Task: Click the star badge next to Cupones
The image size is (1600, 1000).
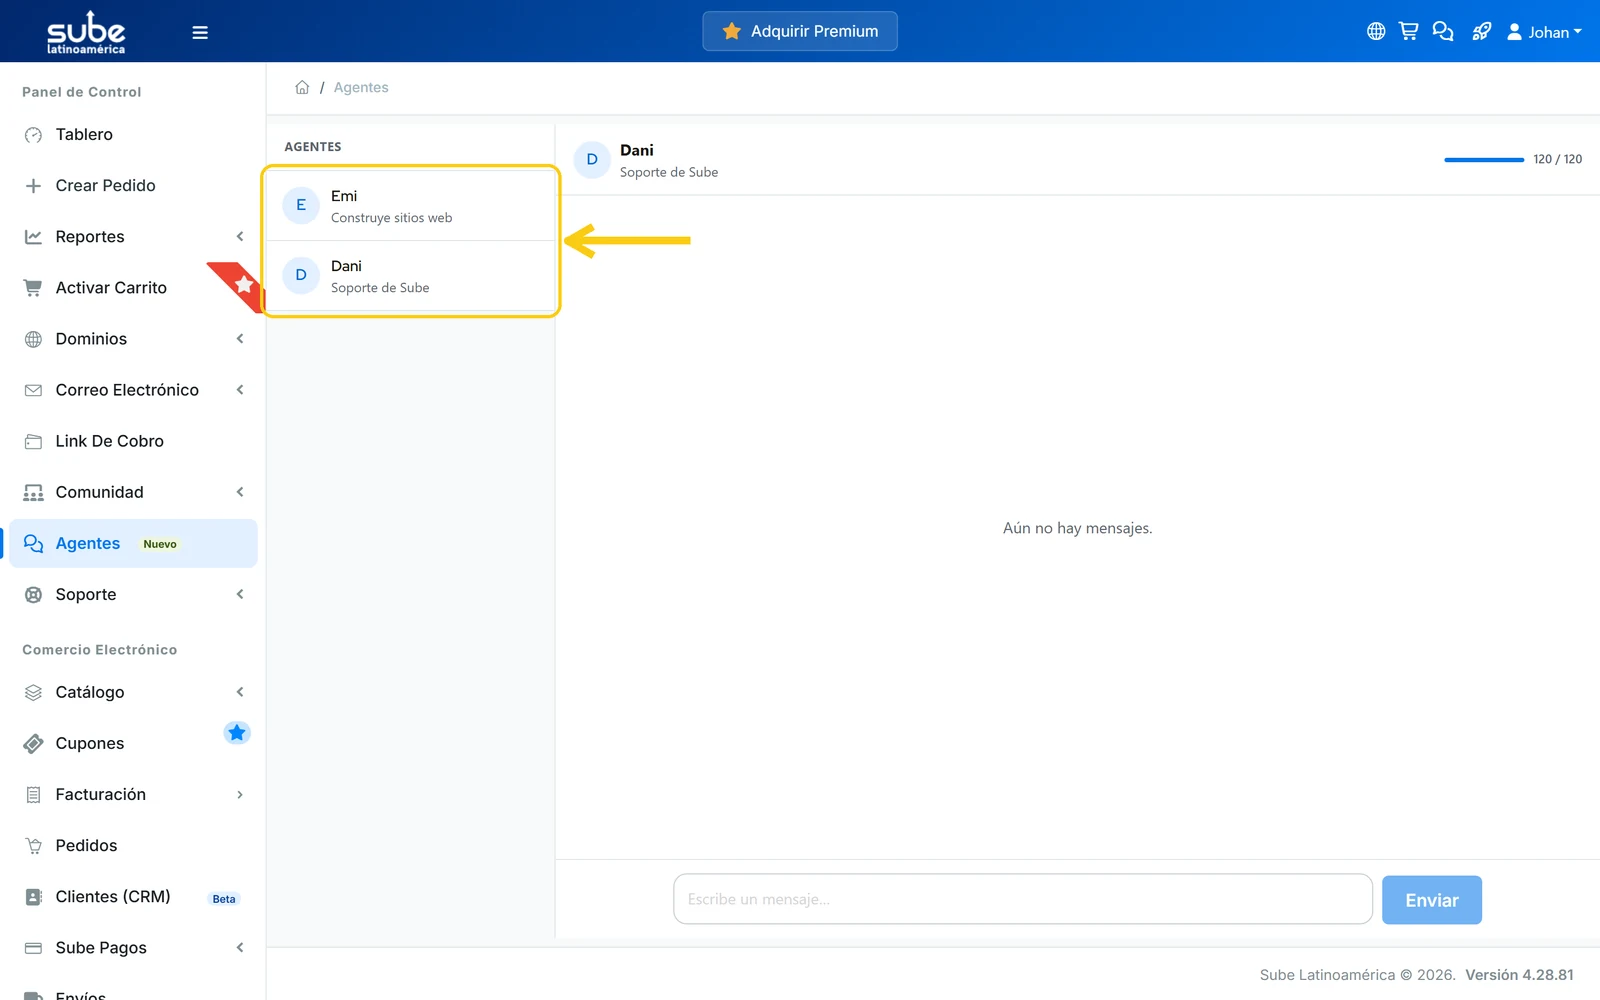Action: click(236, 733)
